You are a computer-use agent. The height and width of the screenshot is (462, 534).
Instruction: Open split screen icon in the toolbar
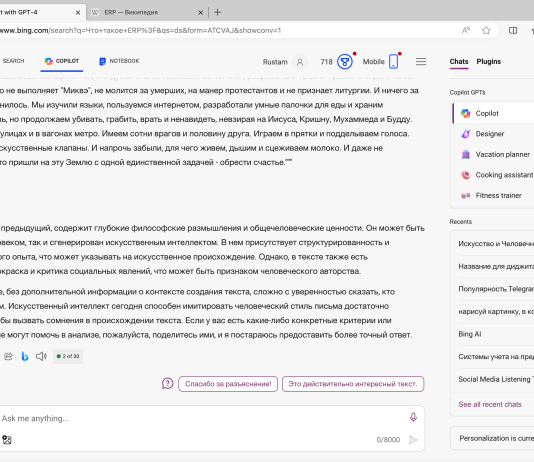click(x=513, y=30)
